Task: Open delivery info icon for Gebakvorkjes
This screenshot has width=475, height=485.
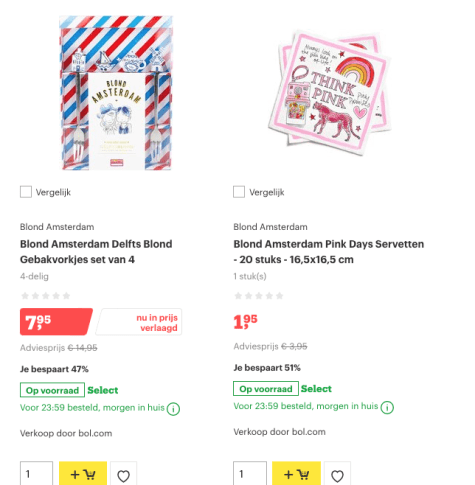Action: point(173,408)
